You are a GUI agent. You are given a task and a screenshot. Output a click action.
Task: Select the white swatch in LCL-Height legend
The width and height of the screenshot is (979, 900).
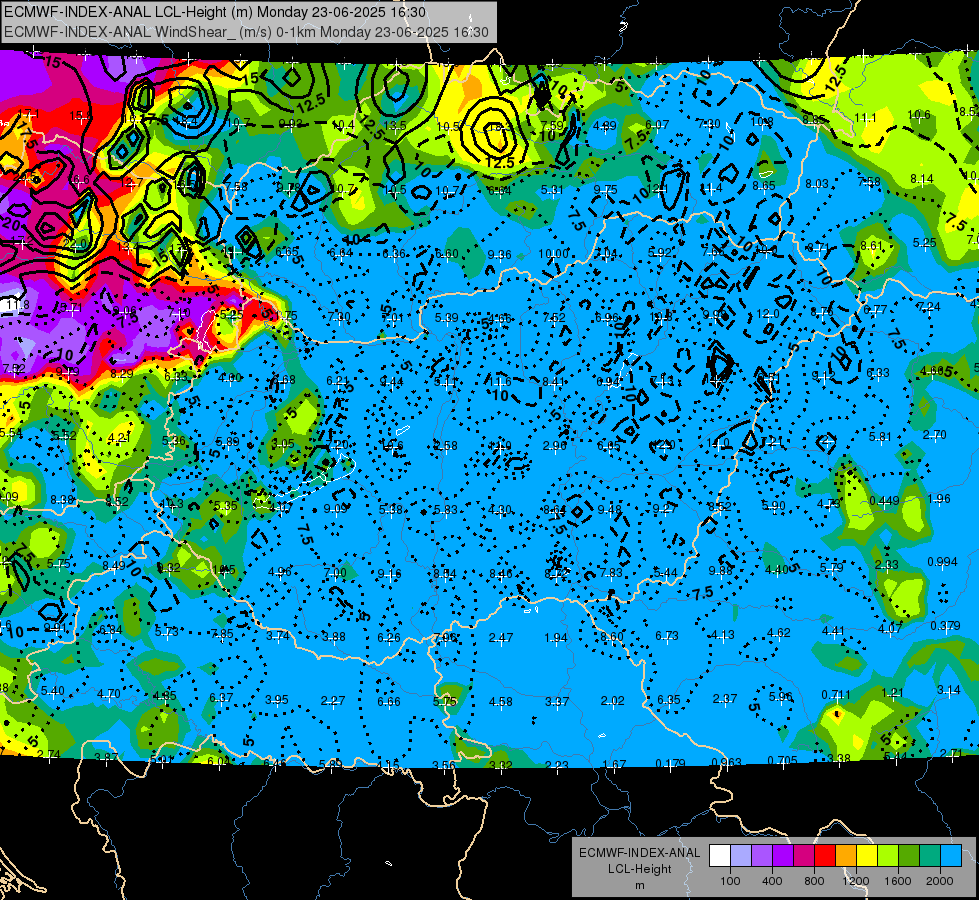click(720, 856)
